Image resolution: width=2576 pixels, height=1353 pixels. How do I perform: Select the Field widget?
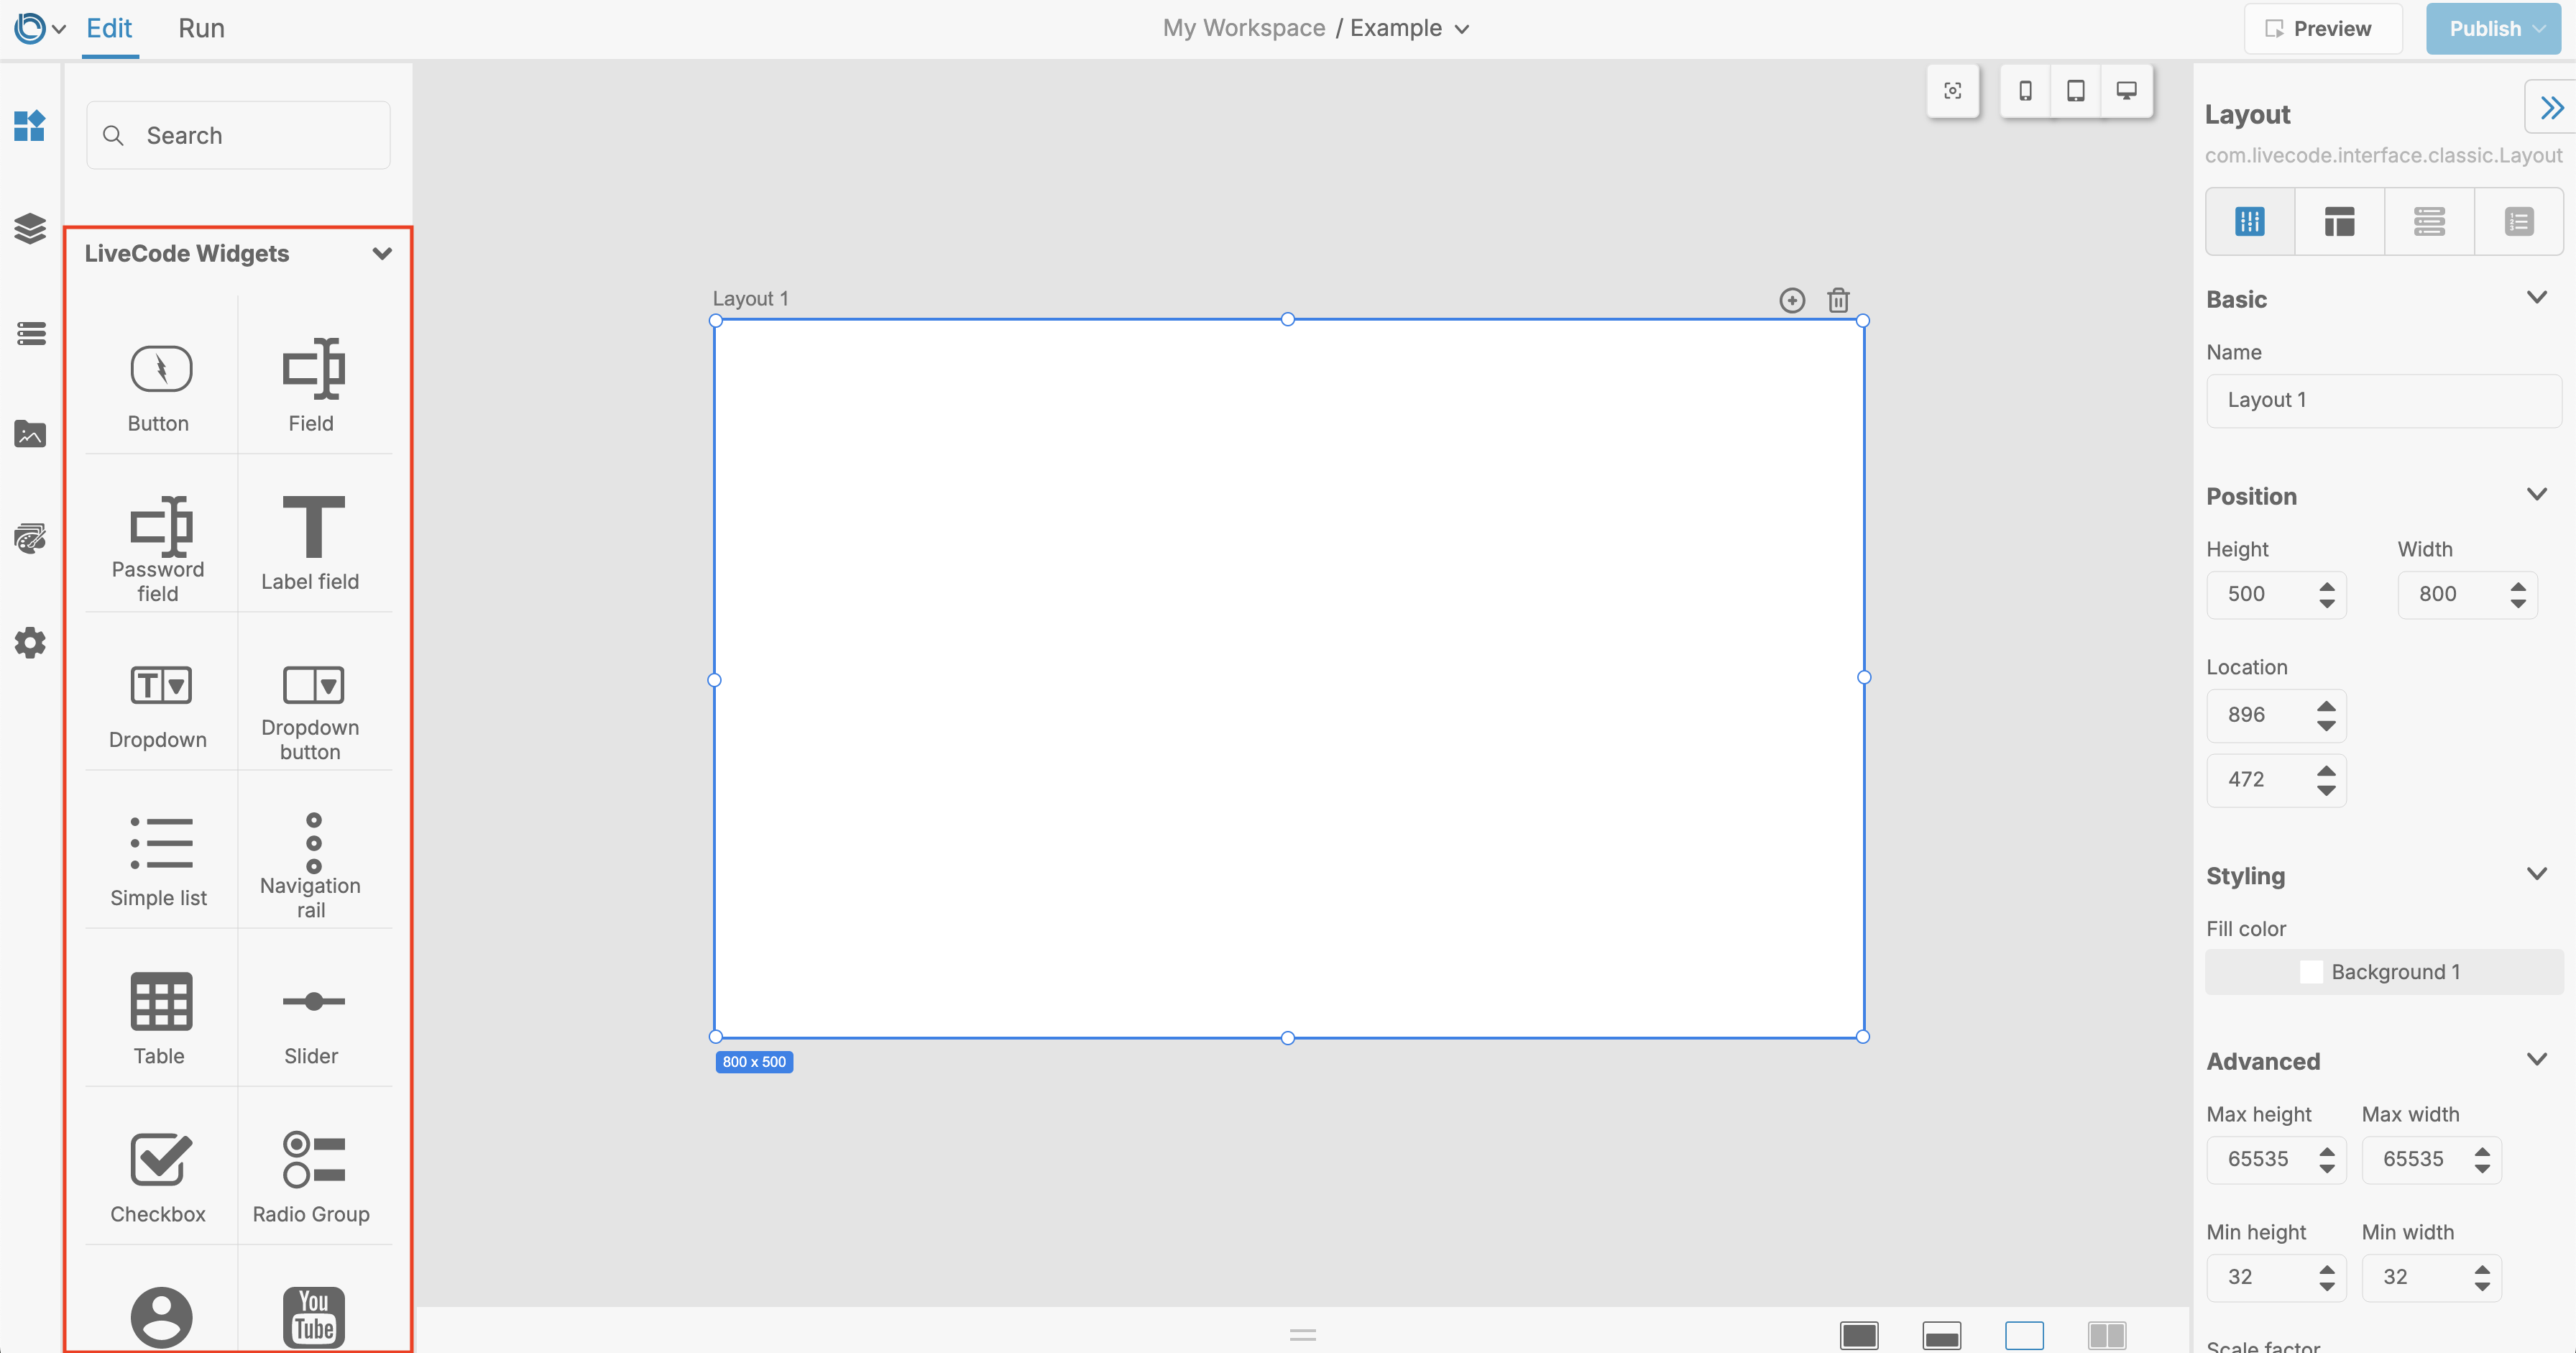(313, 377)
